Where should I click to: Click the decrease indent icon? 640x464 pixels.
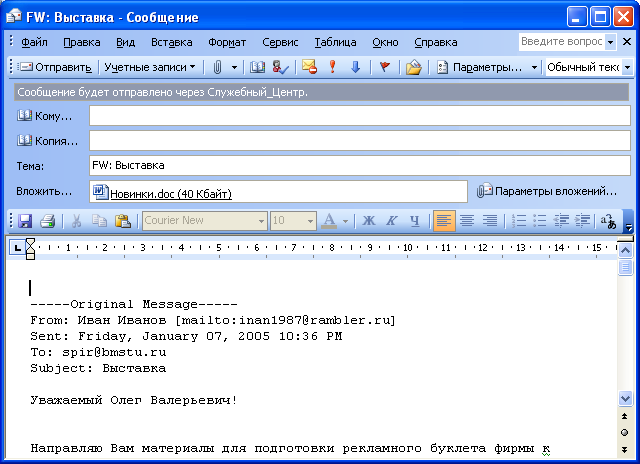tap(561, 221)
